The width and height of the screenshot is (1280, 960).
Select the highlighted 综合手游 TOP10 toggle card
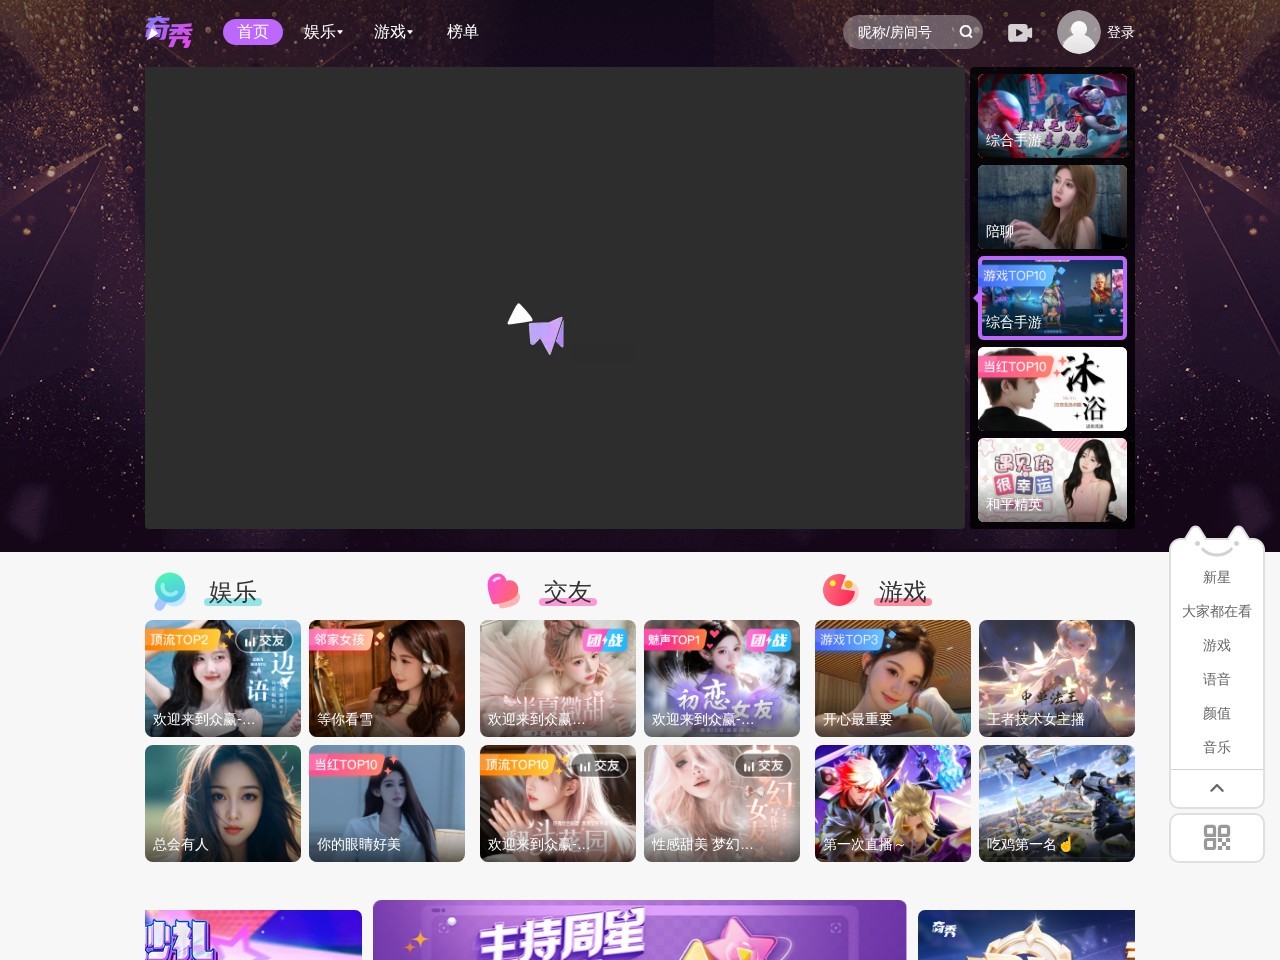1051,297
